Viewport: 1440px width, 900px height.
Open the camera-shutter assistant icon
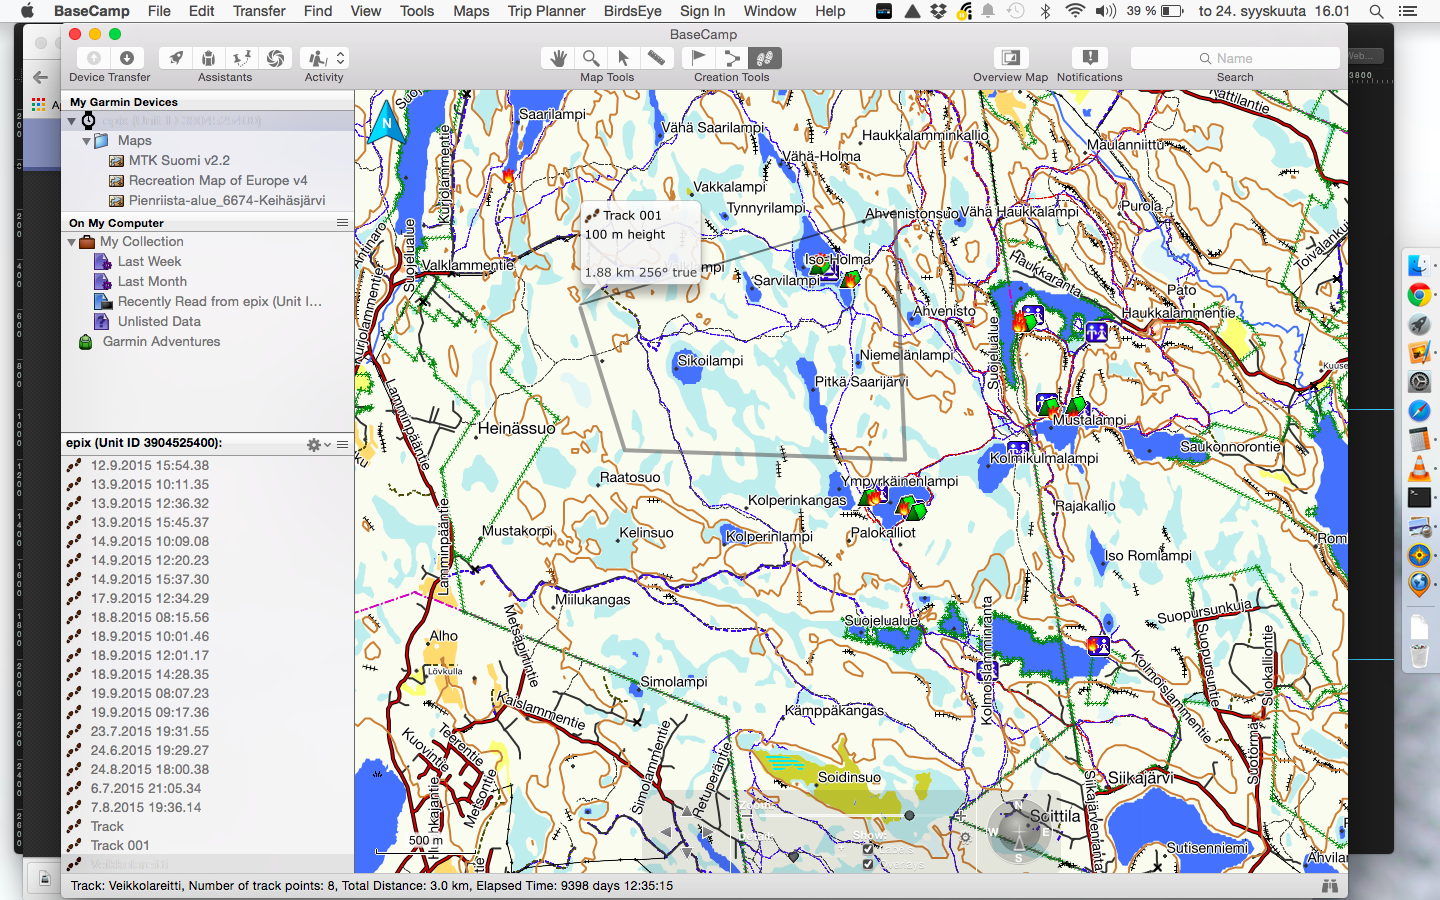(x=275, y=58)
